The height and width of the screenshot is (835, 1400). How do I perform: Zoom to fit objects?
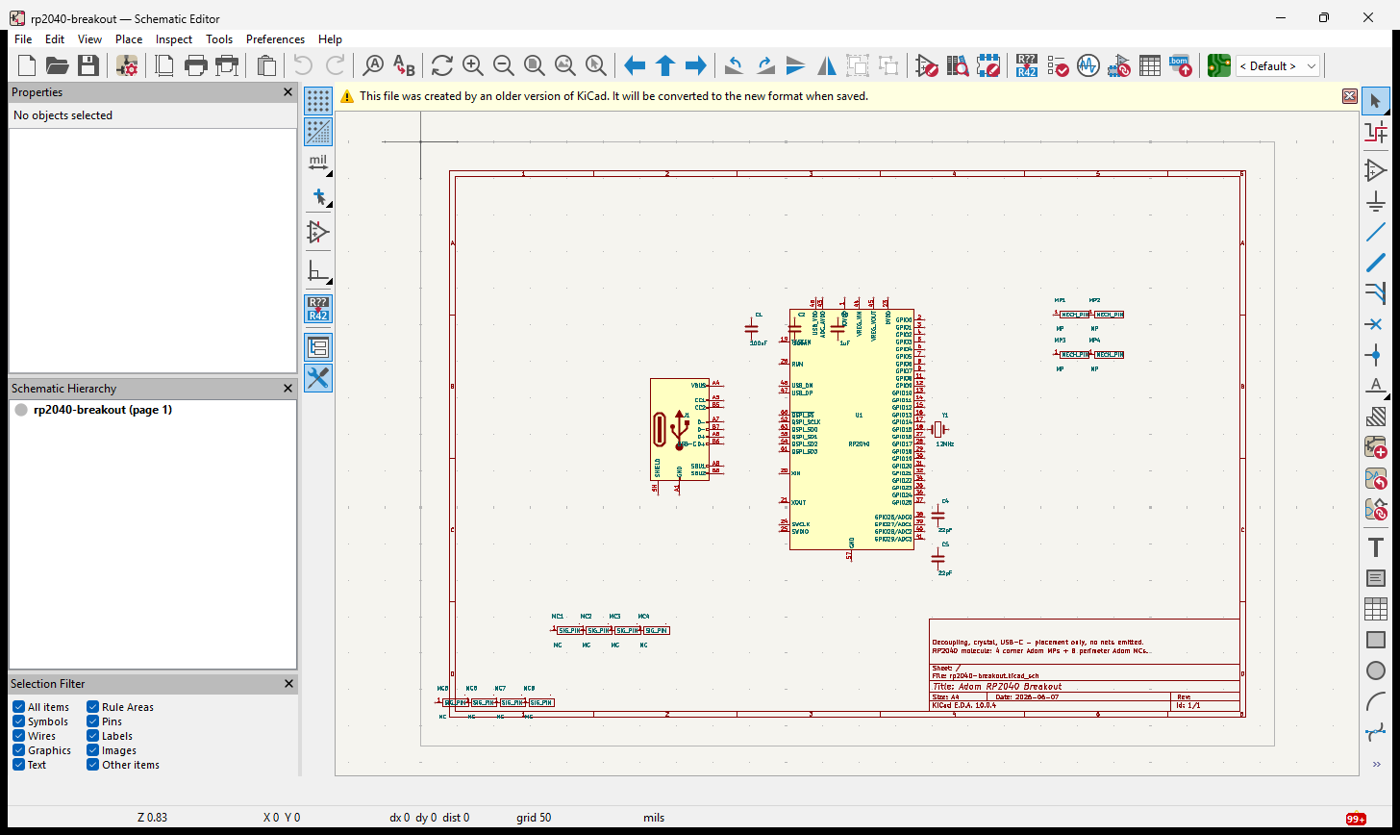click(x=565, y=66)
